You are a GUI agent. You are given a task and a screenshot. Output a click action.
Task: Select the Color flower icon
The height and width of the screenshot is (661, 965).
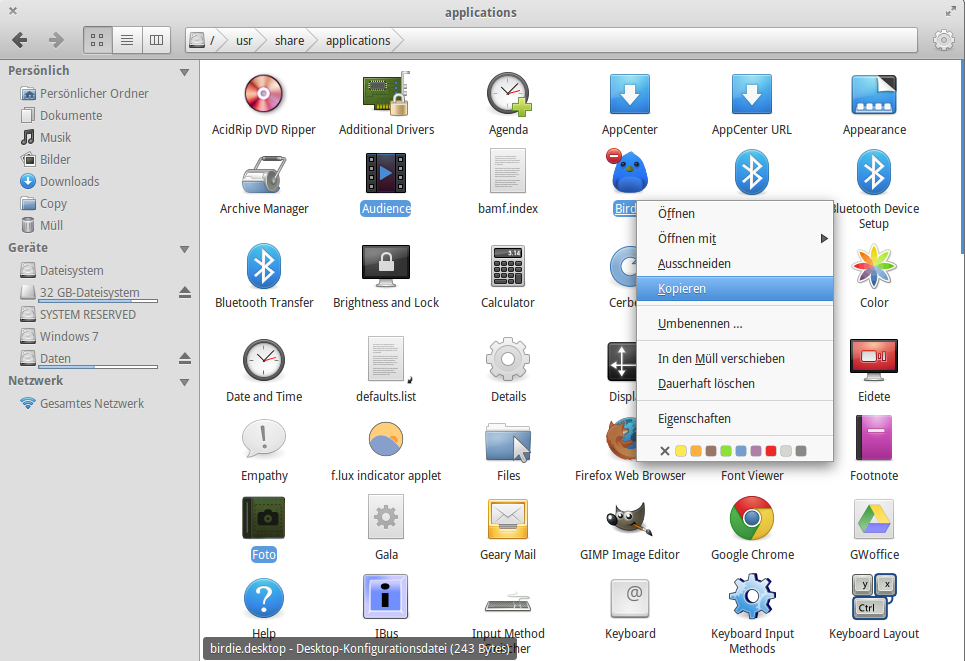click(x=874, y=266)
